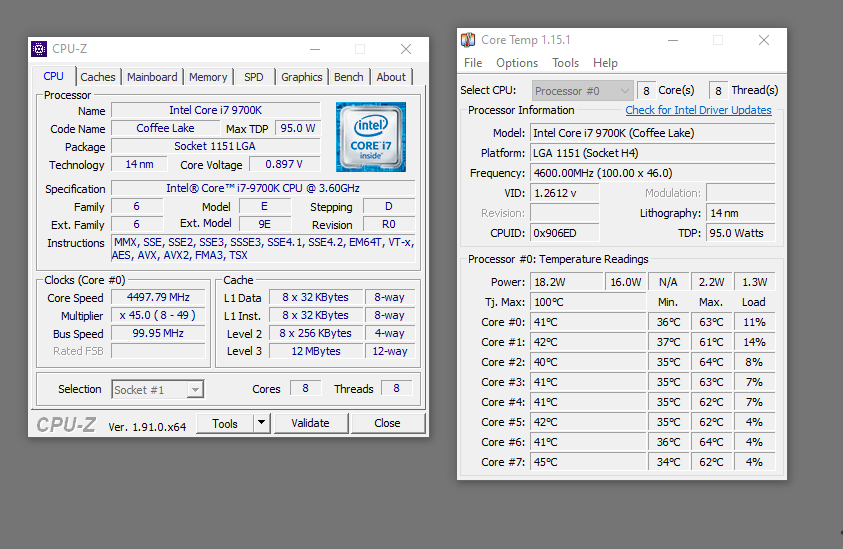Open the Mainboard tab in CPU-Z
843x549 pixels.
152,77
